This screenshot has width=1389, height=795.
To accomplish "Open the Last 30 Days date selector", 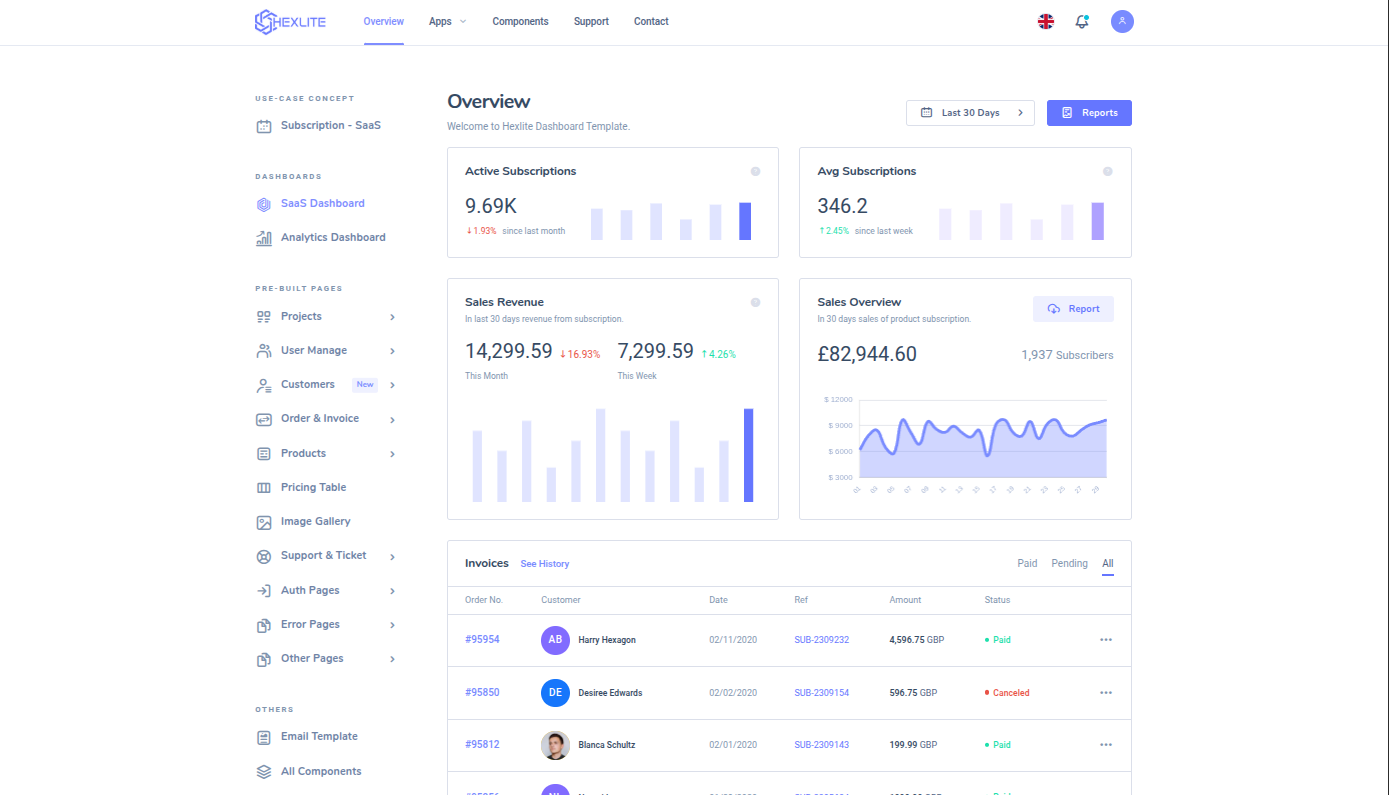I will click(969, 113).
